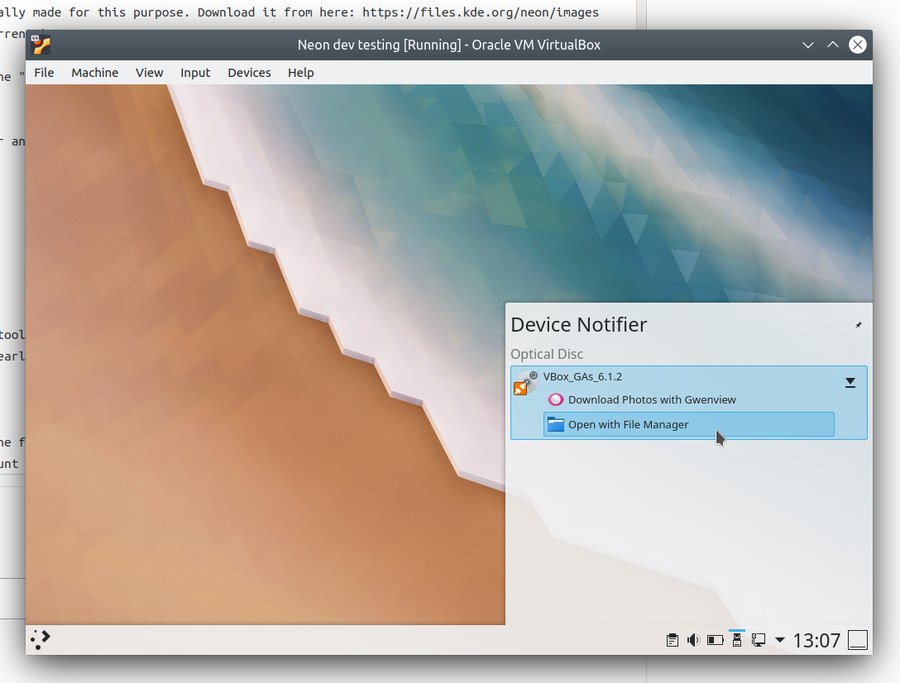900x683 pixels.
Task: Click the VirtualBox window title icon
Action: (x=41, y=45)
